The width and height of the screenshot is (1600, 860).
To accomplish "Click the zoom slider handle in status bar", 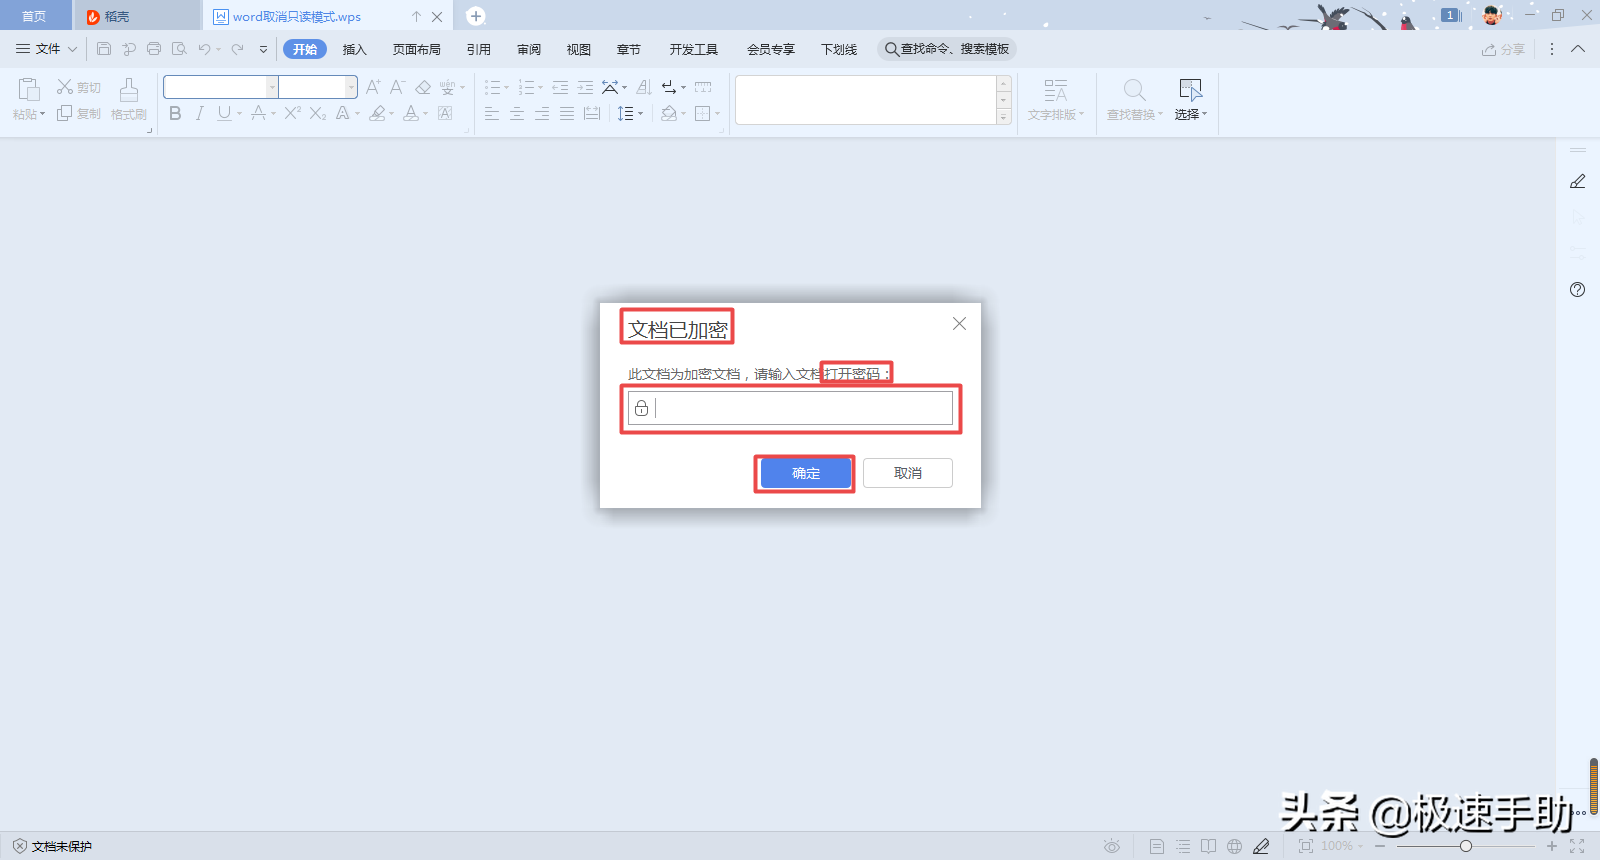I will tap(1465, 846).
